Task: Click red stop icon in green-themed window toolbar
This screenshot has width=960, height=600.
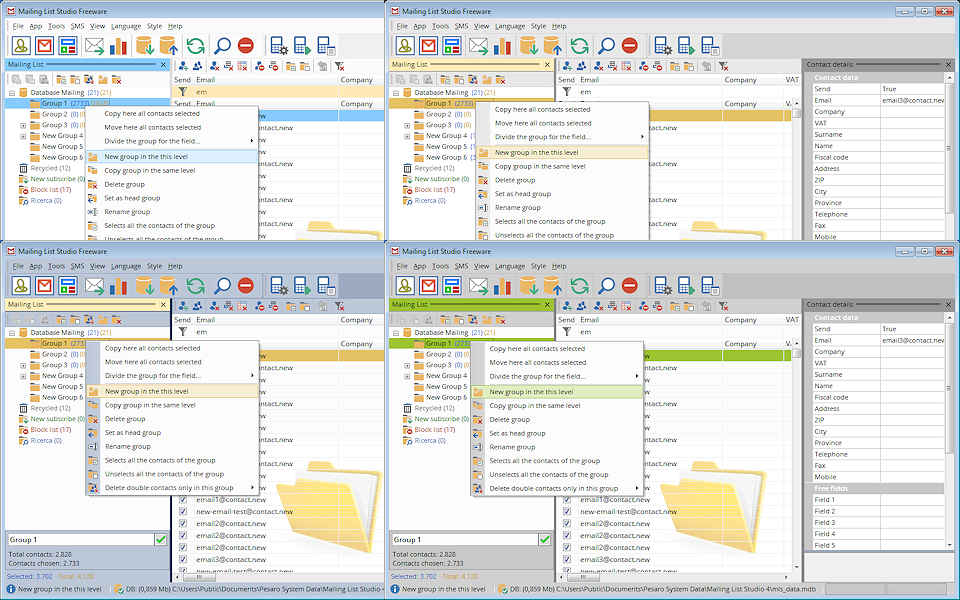Action: 630,286
